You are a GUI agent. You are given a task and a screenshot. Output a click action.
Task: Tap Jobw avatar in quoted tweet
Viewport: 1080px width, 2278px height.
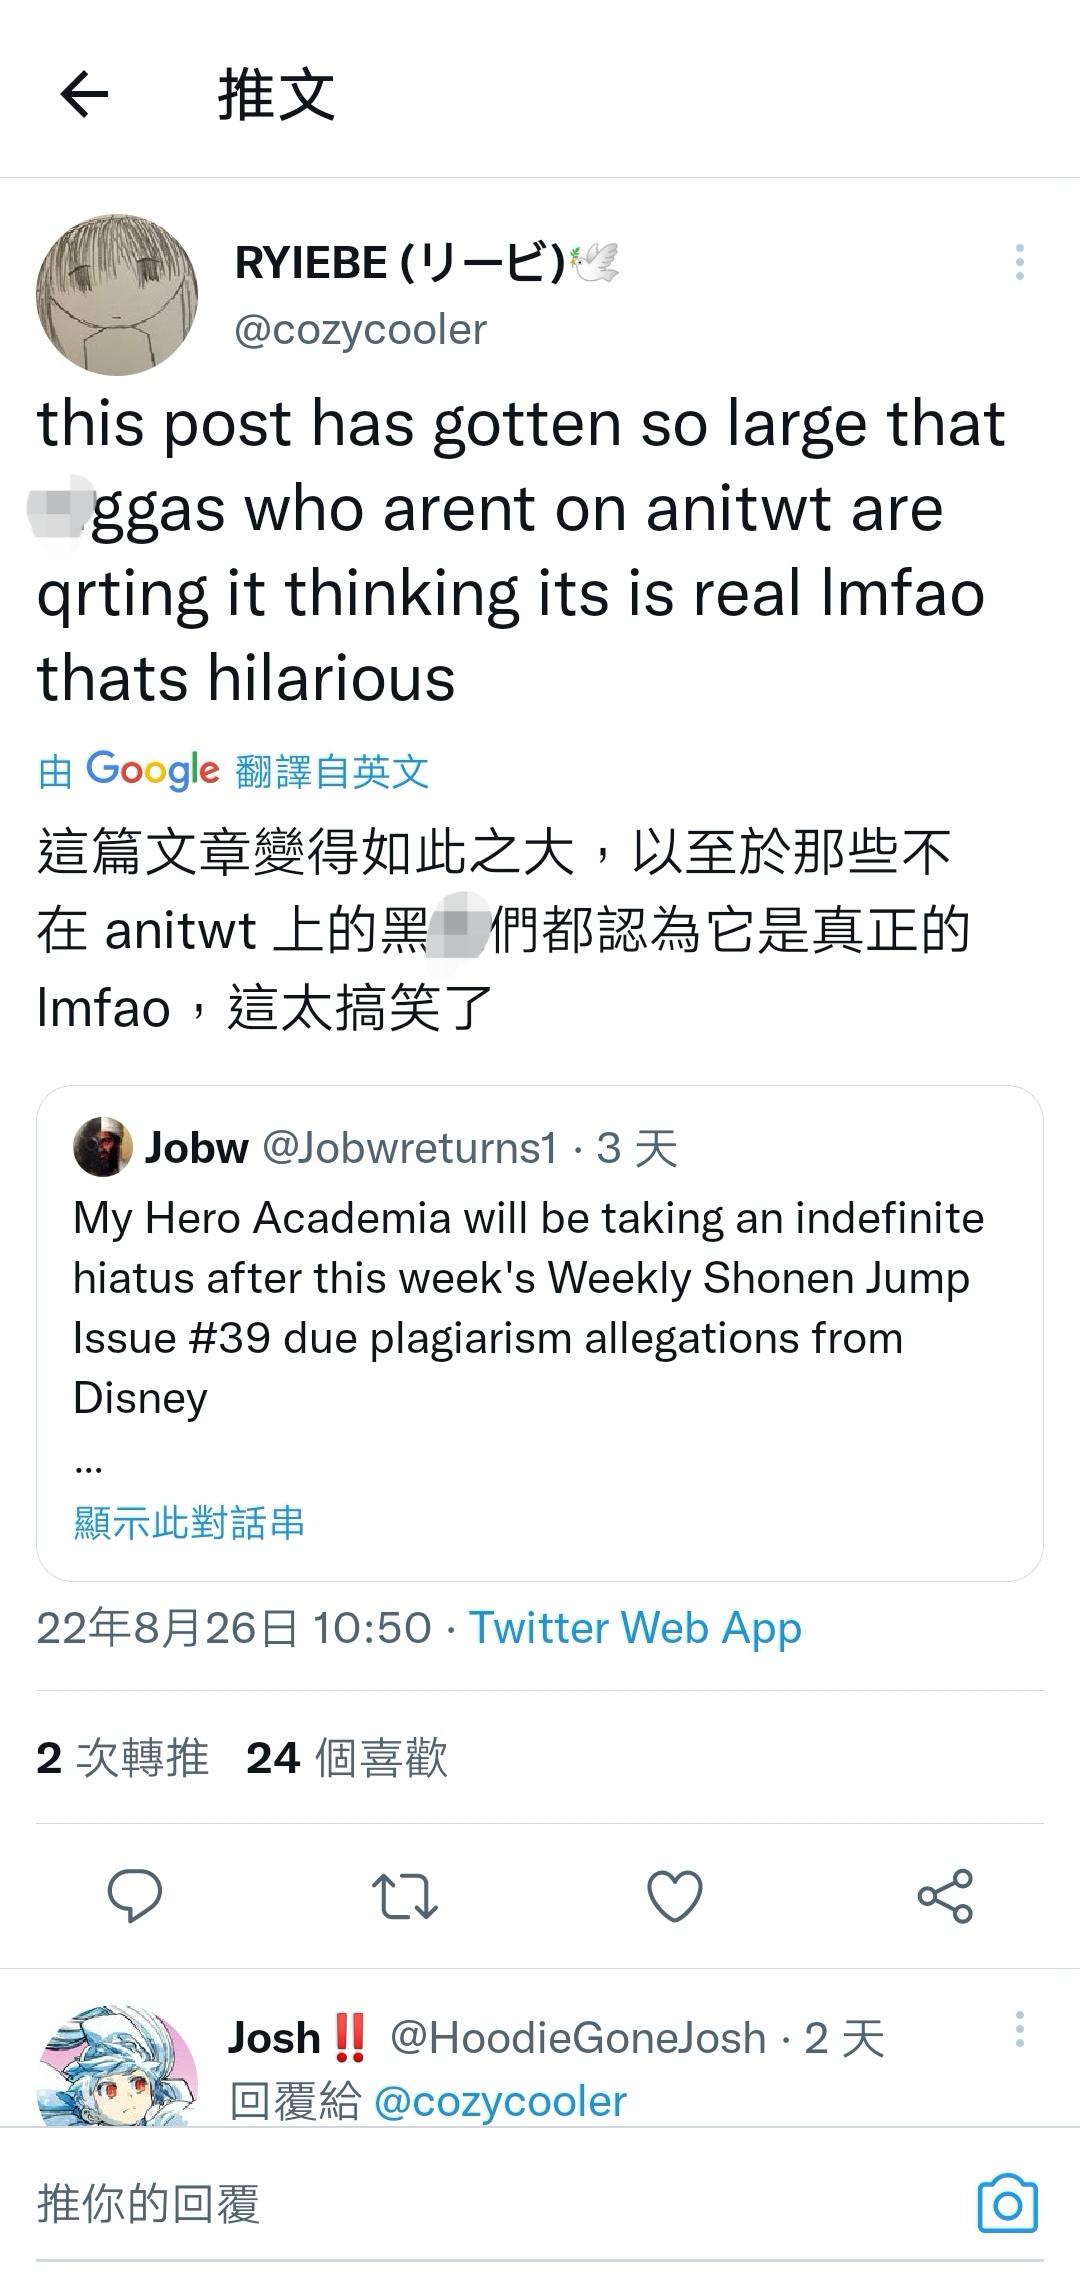pos(103,1147)
